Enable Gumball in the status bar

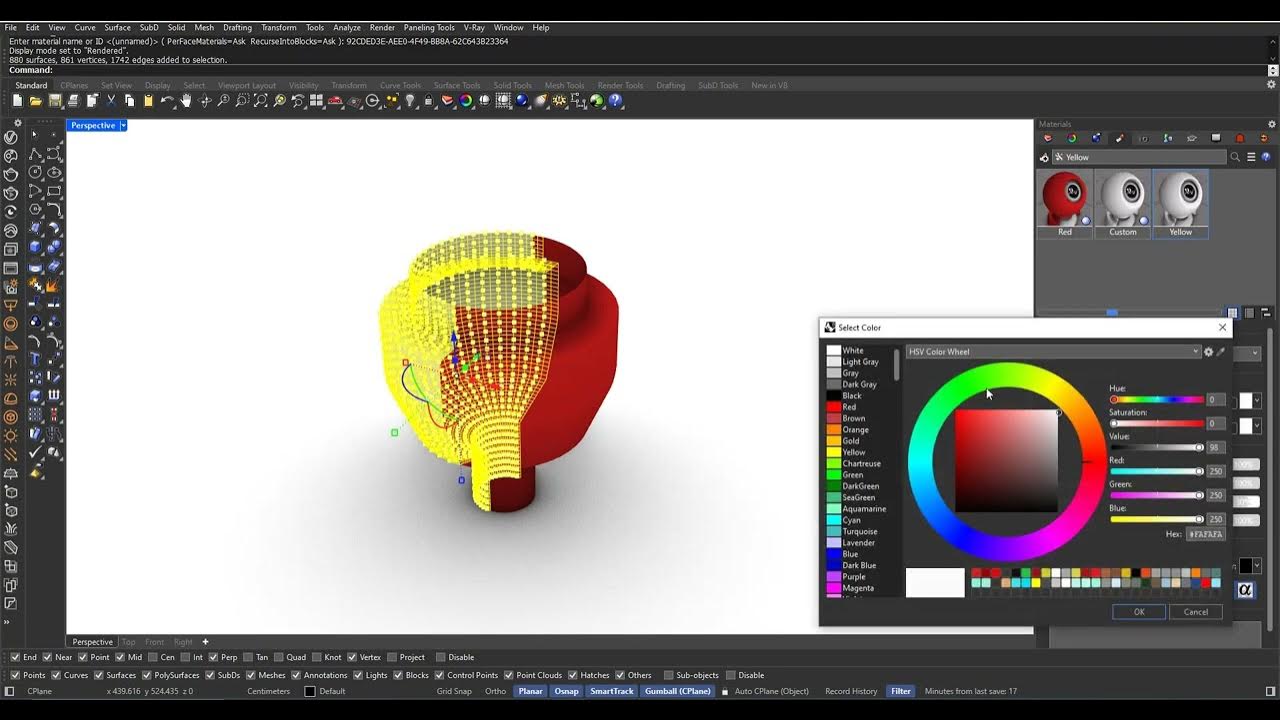coord(679,691)
